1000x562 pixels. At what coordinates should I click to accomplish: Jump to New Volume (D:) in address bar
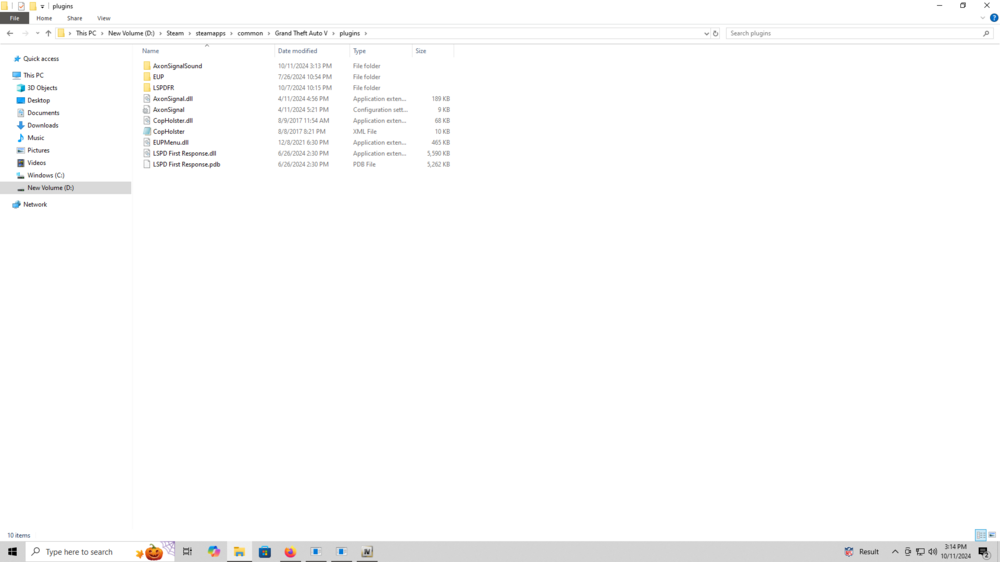(x=131, y=33)
